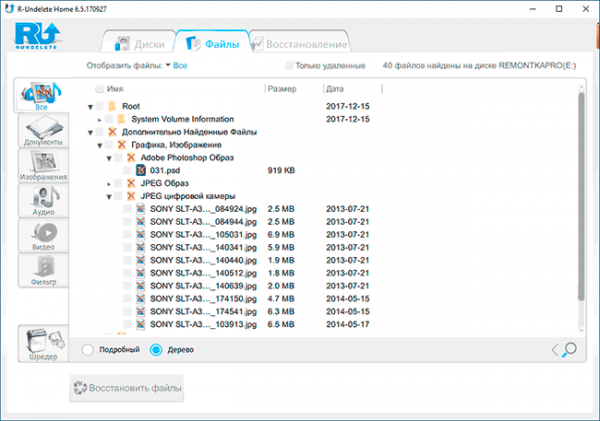Click the left arrow beside search
Image resolution: width=600 pixels, height=421 pixels.
555,350
